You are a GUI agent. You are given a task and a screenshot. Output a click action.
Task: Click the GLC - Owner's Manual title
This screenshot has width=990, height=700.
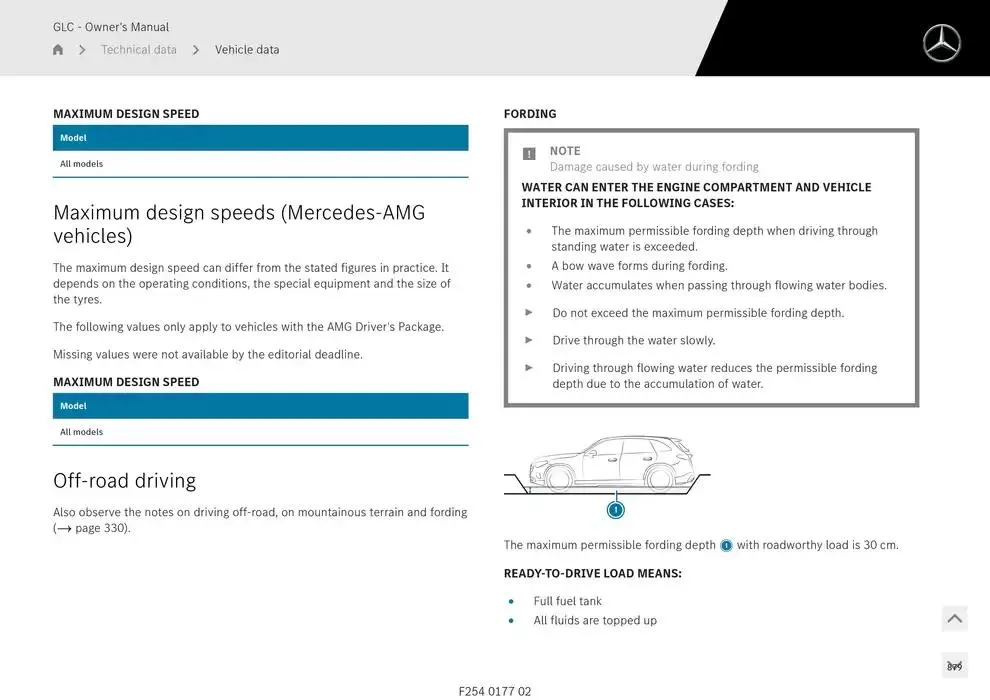111,27
